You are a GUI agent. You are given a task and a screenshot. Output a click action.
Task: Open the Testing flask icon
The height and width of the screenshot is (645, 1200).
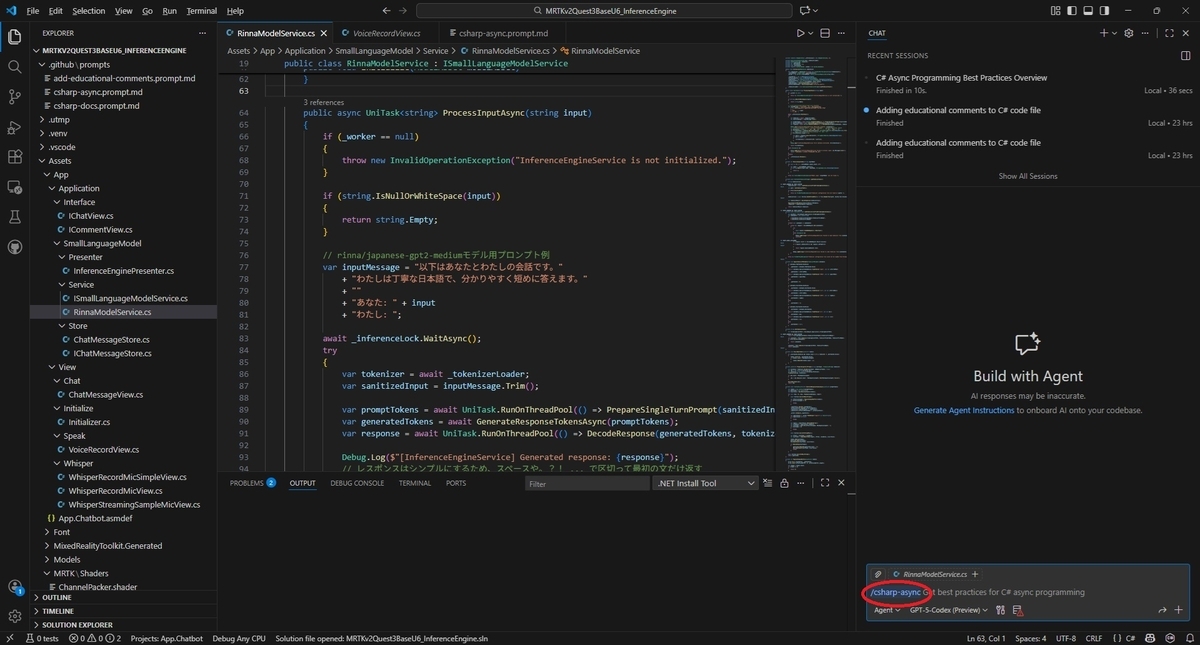click(14, 217)
